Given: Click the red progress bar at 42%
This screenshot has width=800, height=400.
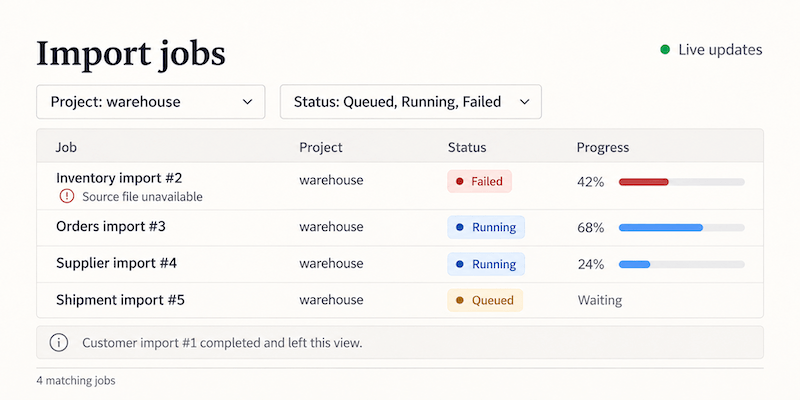Looking at the screenshot, I should 682,182.
